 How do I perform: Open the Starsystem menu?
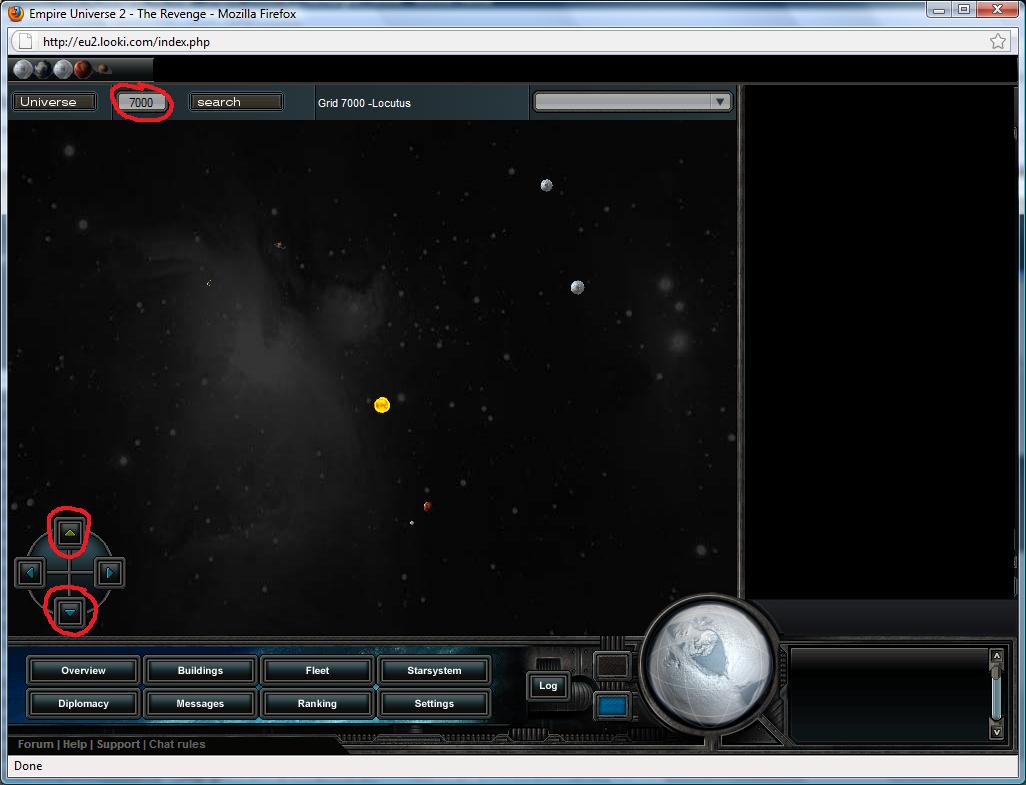(x=434, y=671)
